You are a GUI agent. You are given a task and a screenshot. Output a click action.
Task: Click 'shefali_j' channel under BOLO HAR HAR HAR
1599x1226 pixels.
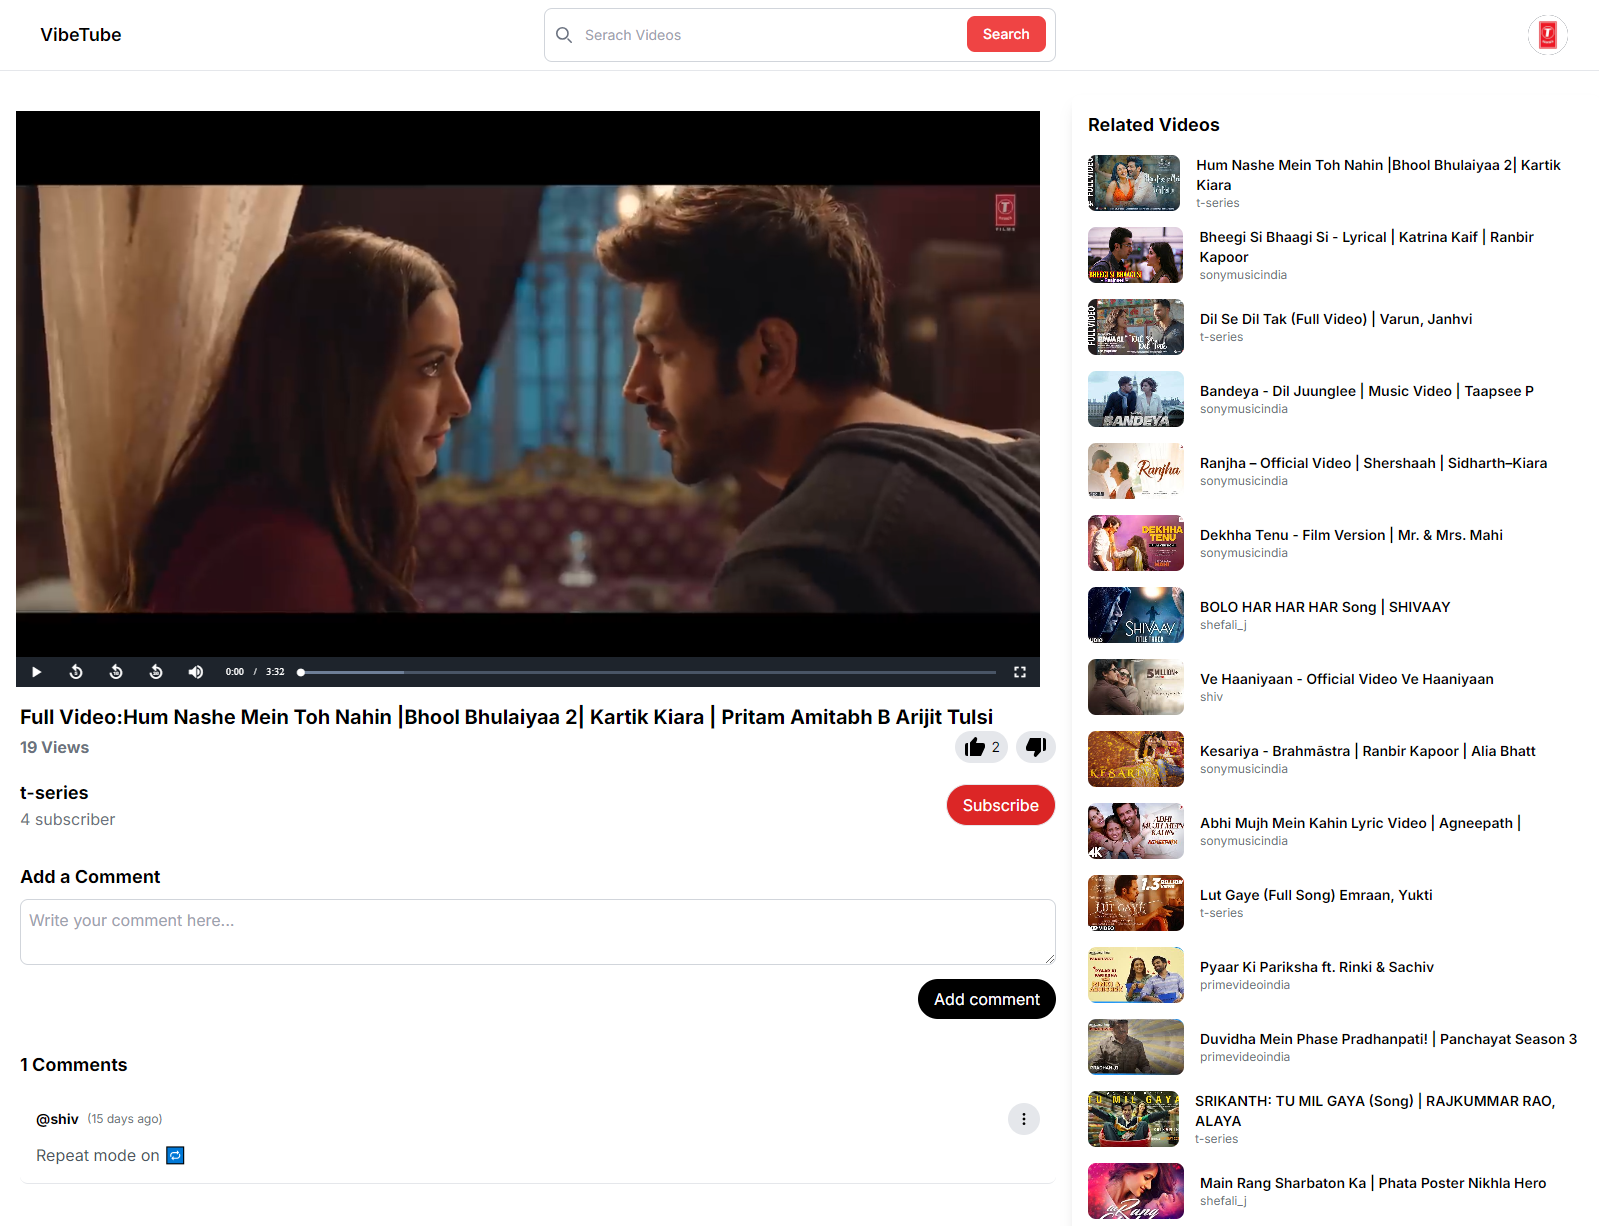tap(1223, 625)
